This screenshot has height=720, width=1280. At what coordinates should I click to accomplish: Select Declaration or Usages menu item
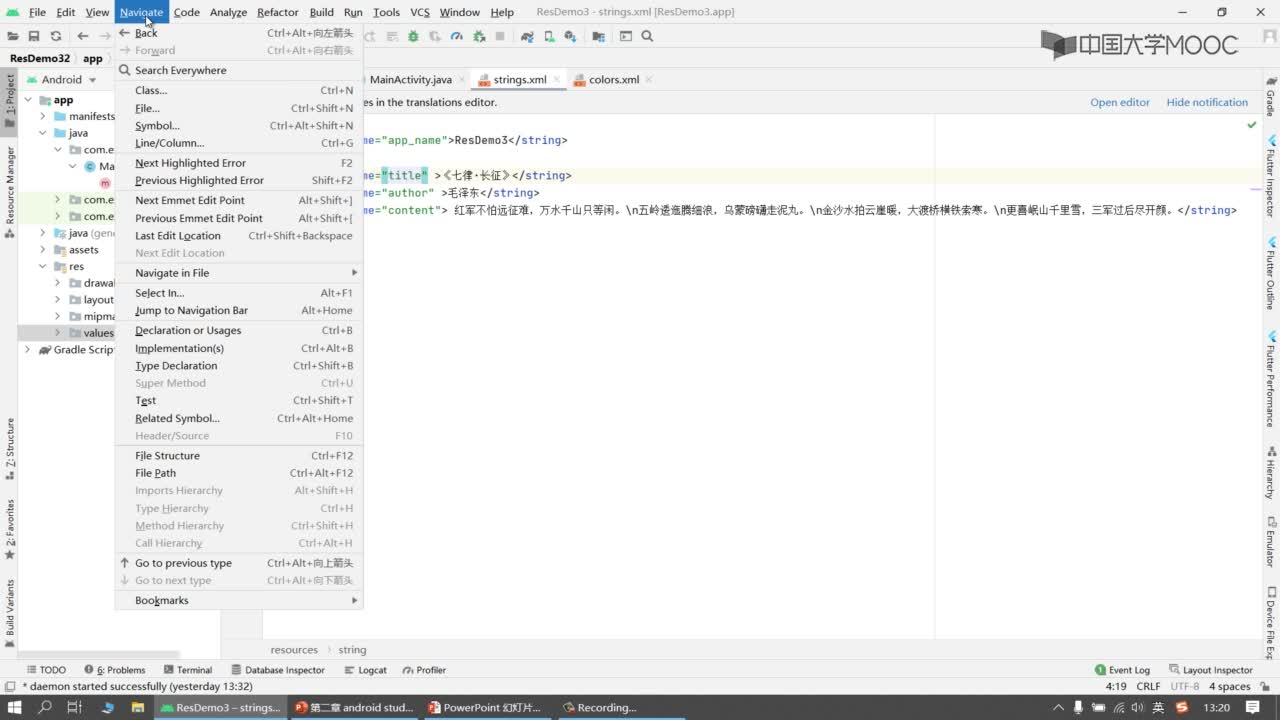pyautogui.click(x=239, y=330)
